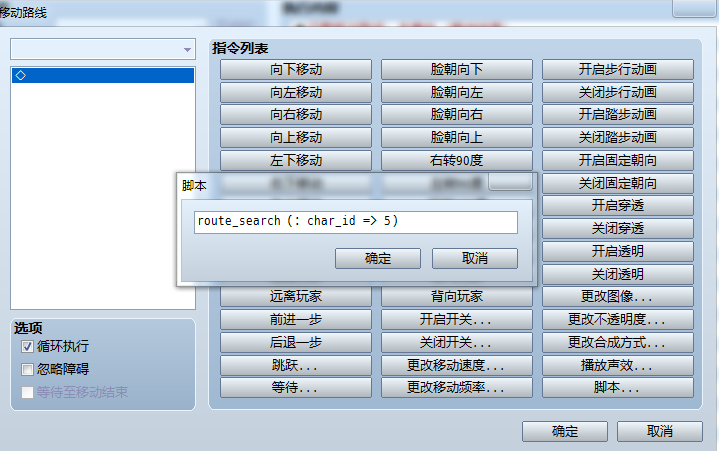Click 开启踏步动画 button

point(618,115)
